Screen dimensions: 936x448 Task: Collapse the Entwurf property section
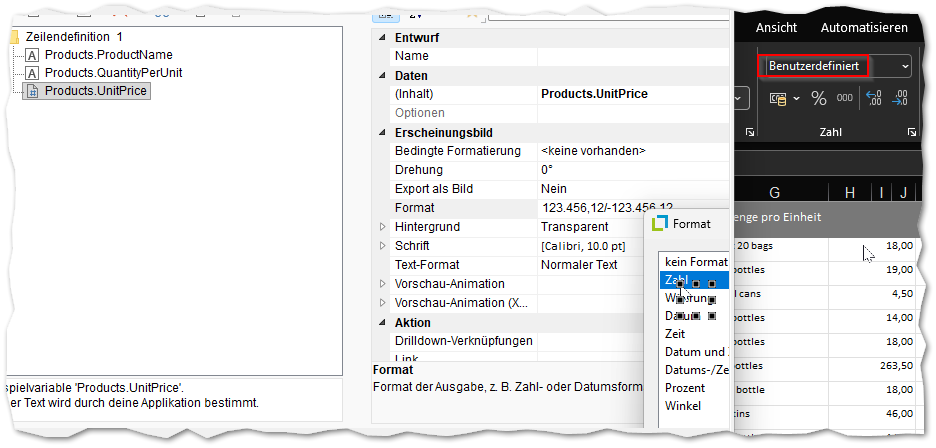point(382,38)
